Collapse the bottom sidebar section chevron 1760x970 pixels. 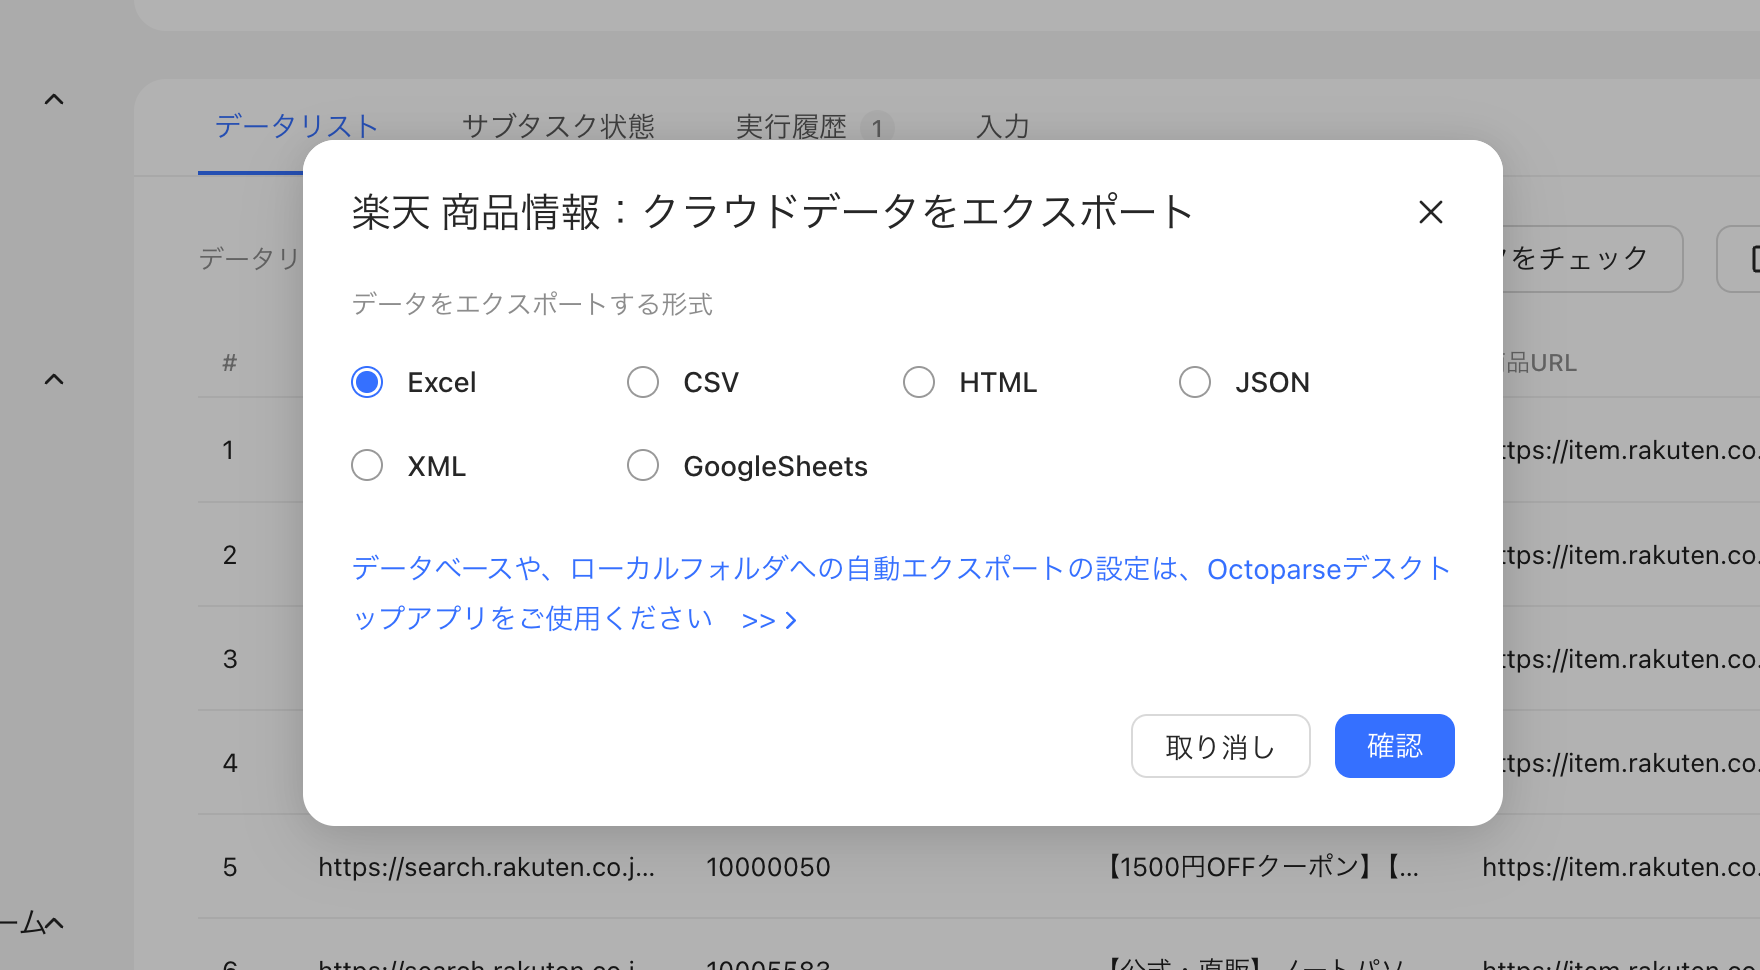(54, 923)
